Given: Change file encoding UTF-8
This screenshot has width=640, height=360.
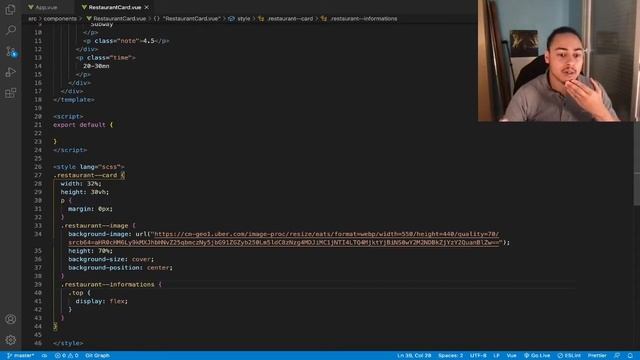Looking at the screenshot, I should pyautogui.click(x=478, y=356).
